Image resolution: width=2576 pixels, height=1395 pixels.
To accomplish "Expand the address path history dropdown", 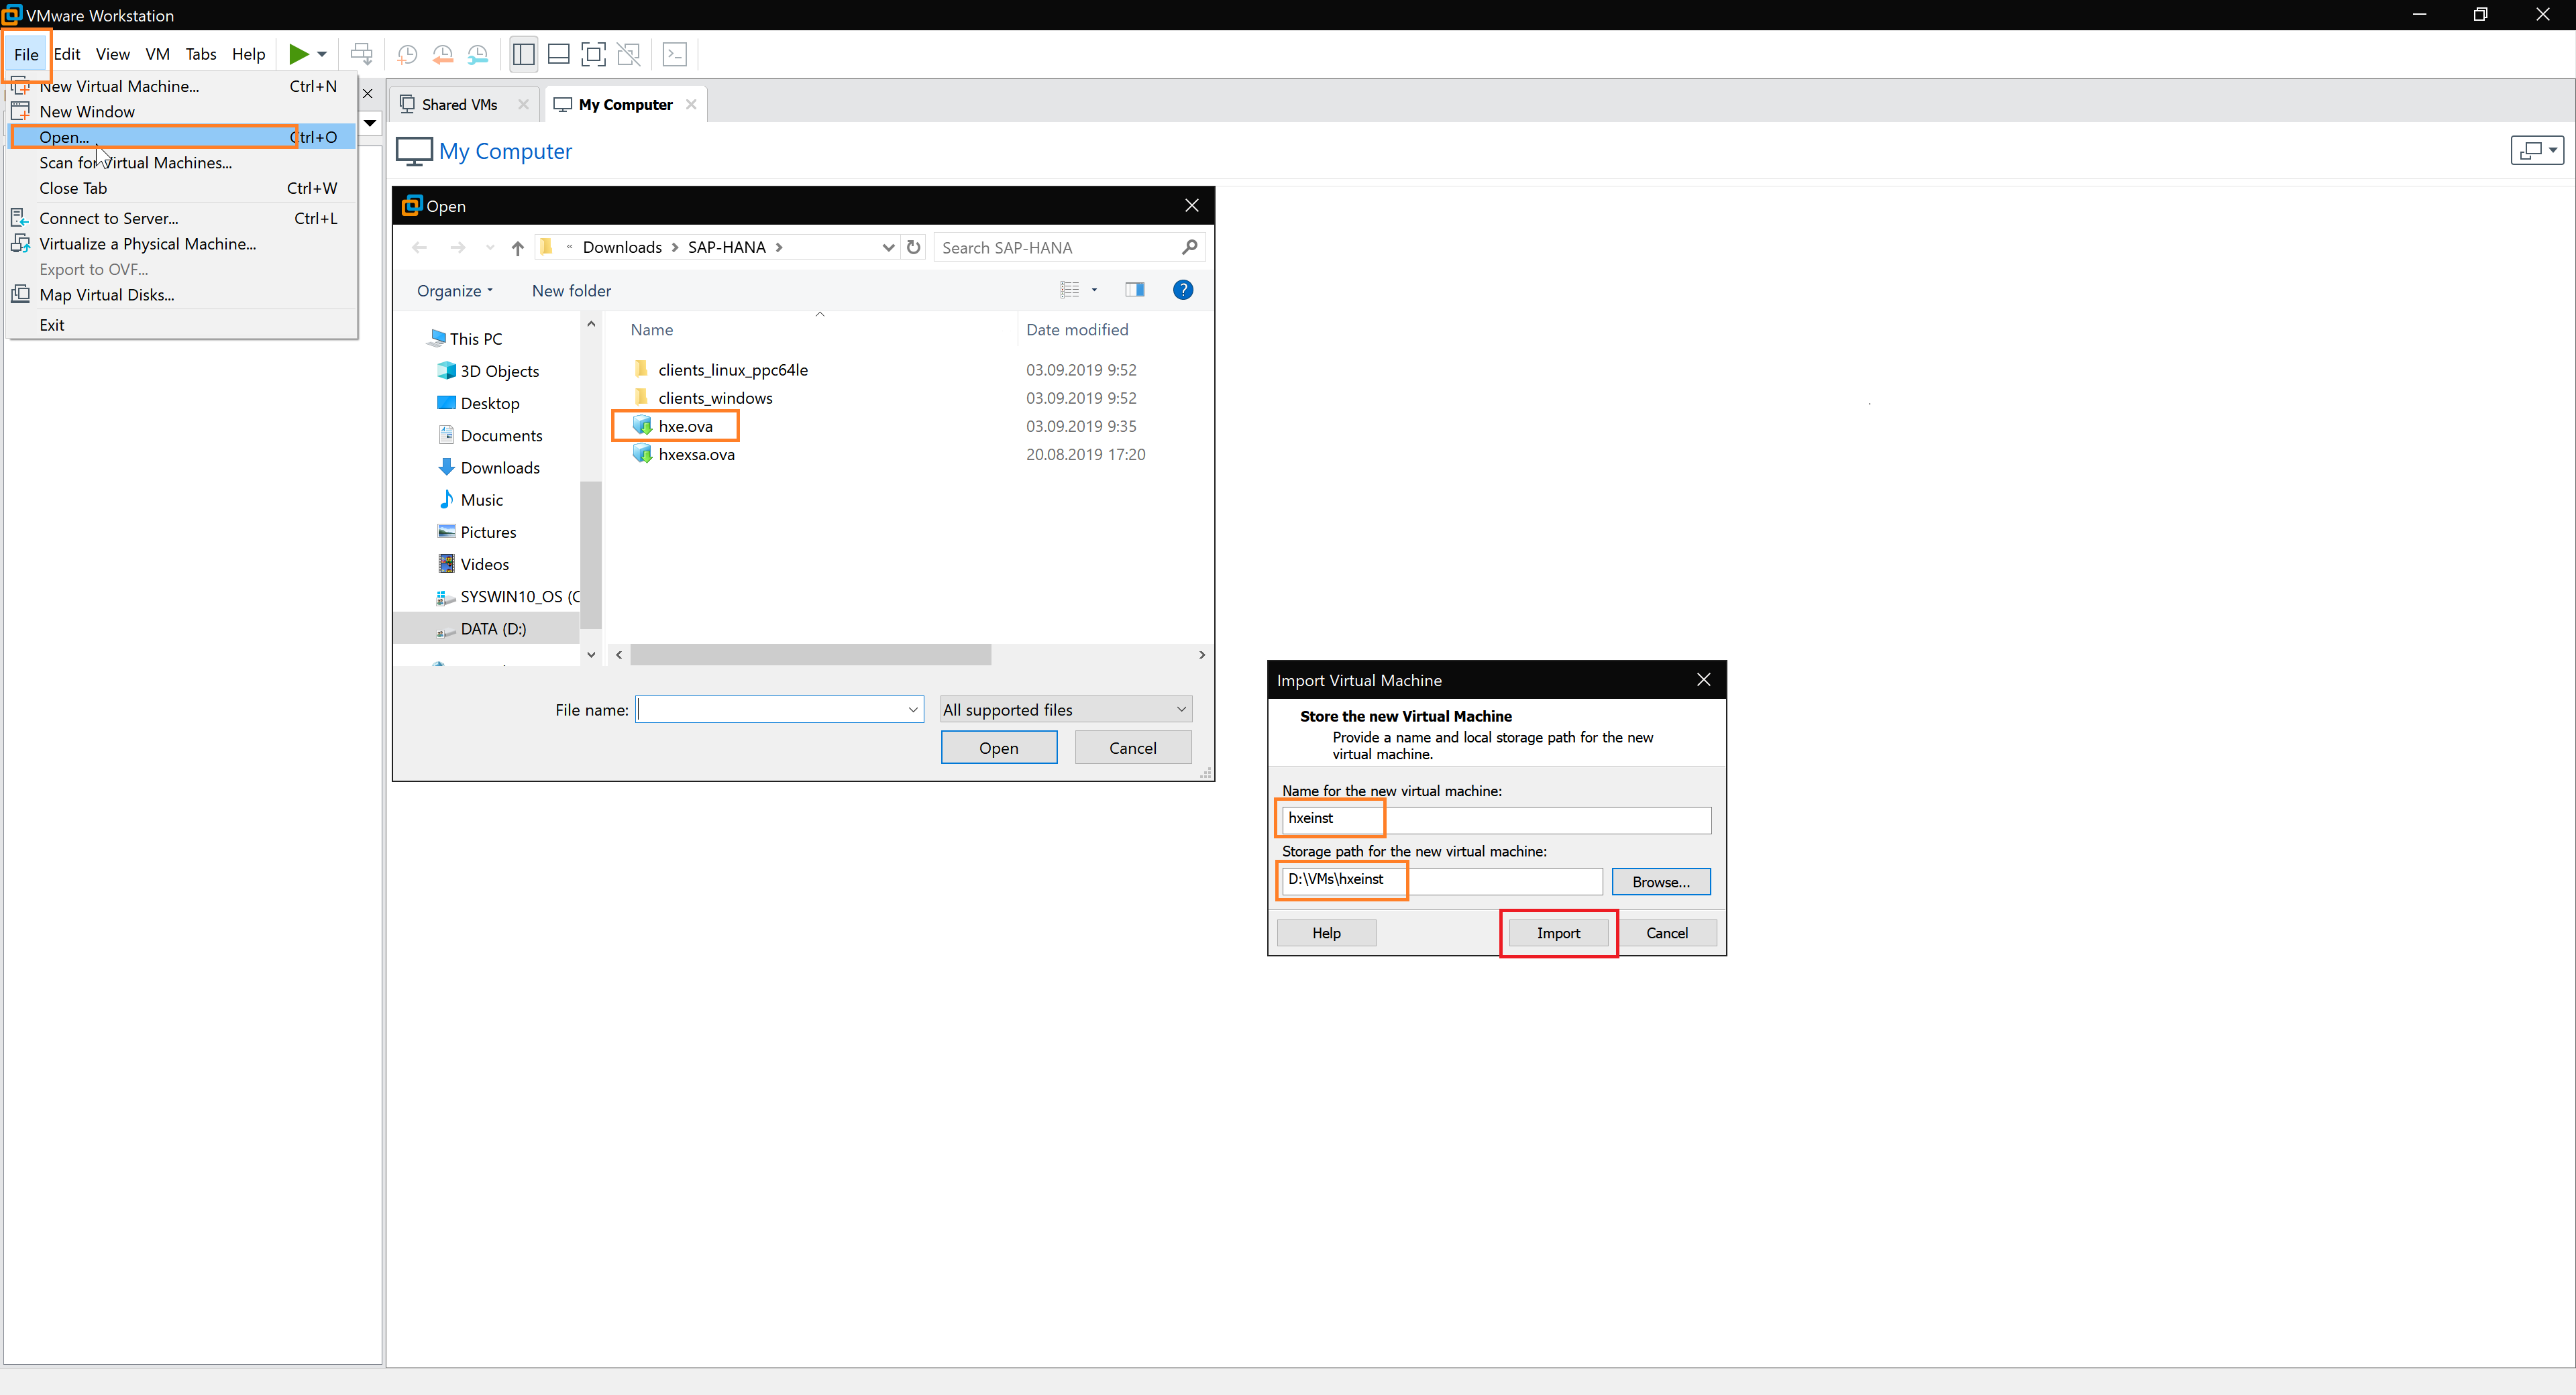I will tap(888, 248).
